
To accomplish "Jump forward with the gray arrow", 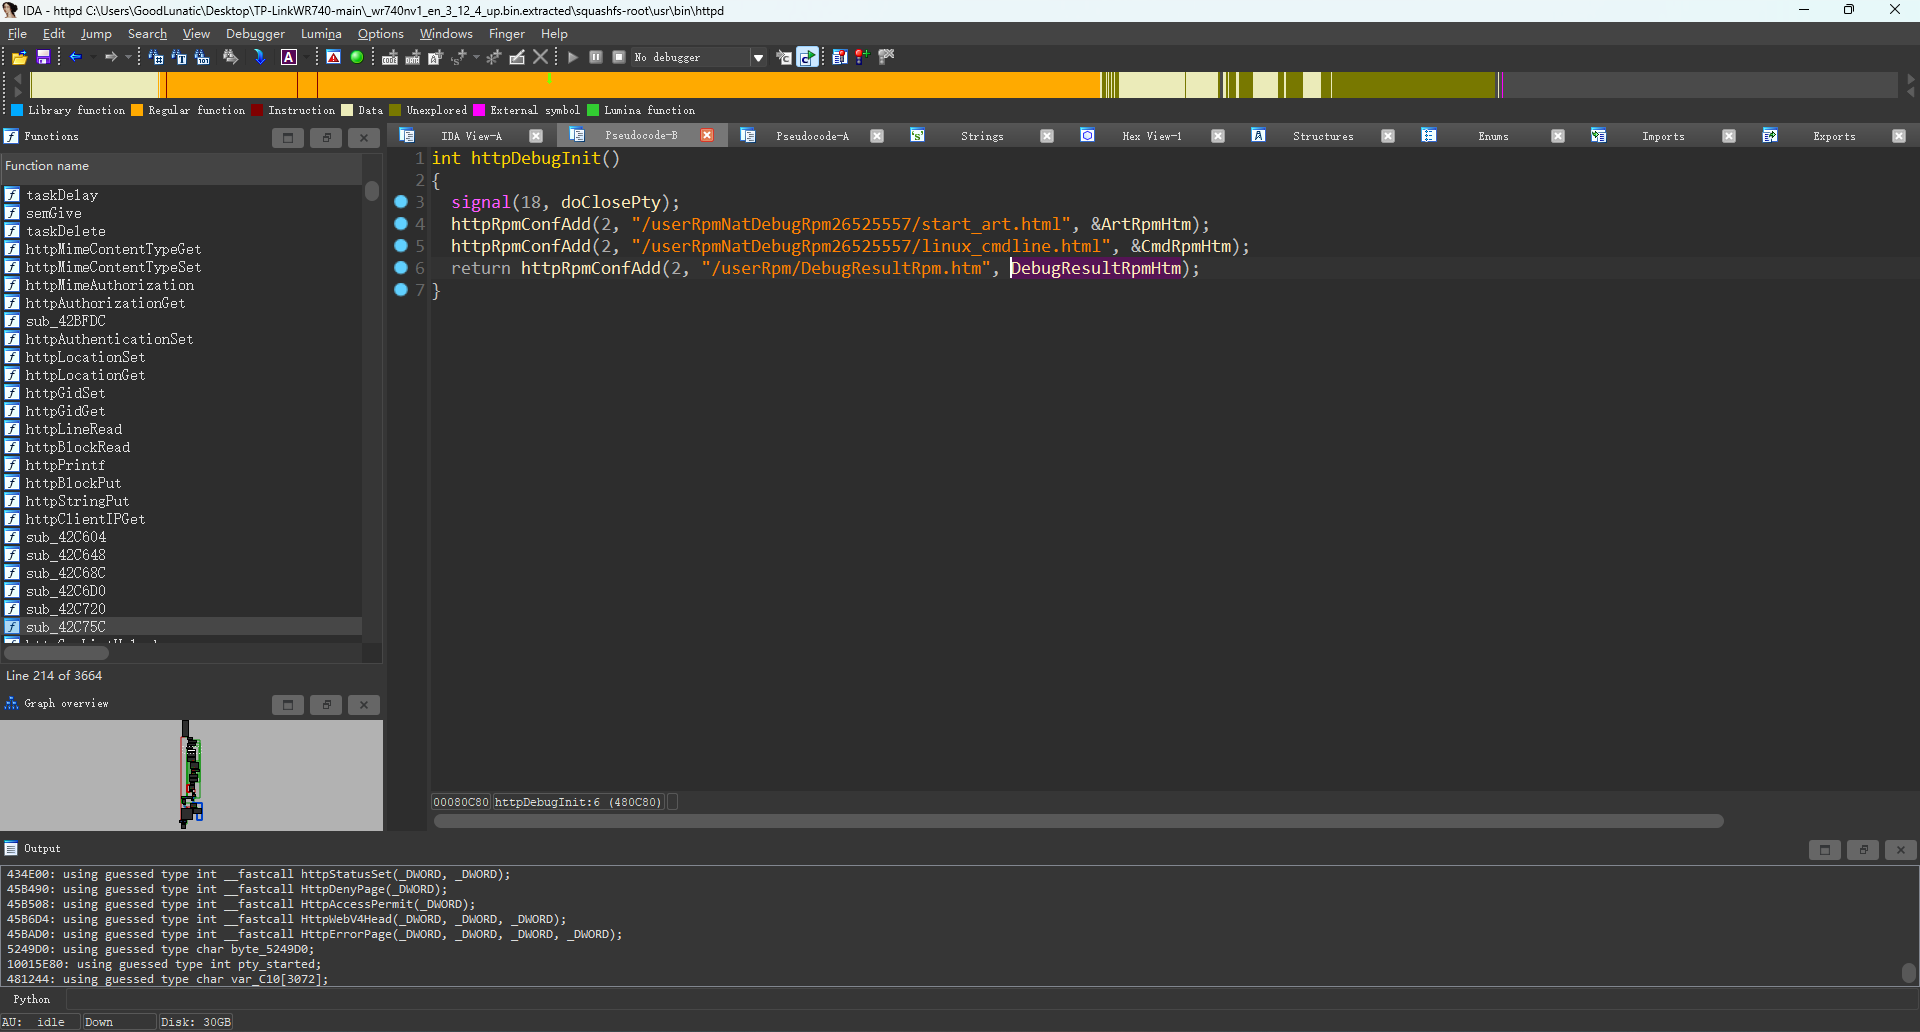I will pyautogui.click(x=111, y=57).
